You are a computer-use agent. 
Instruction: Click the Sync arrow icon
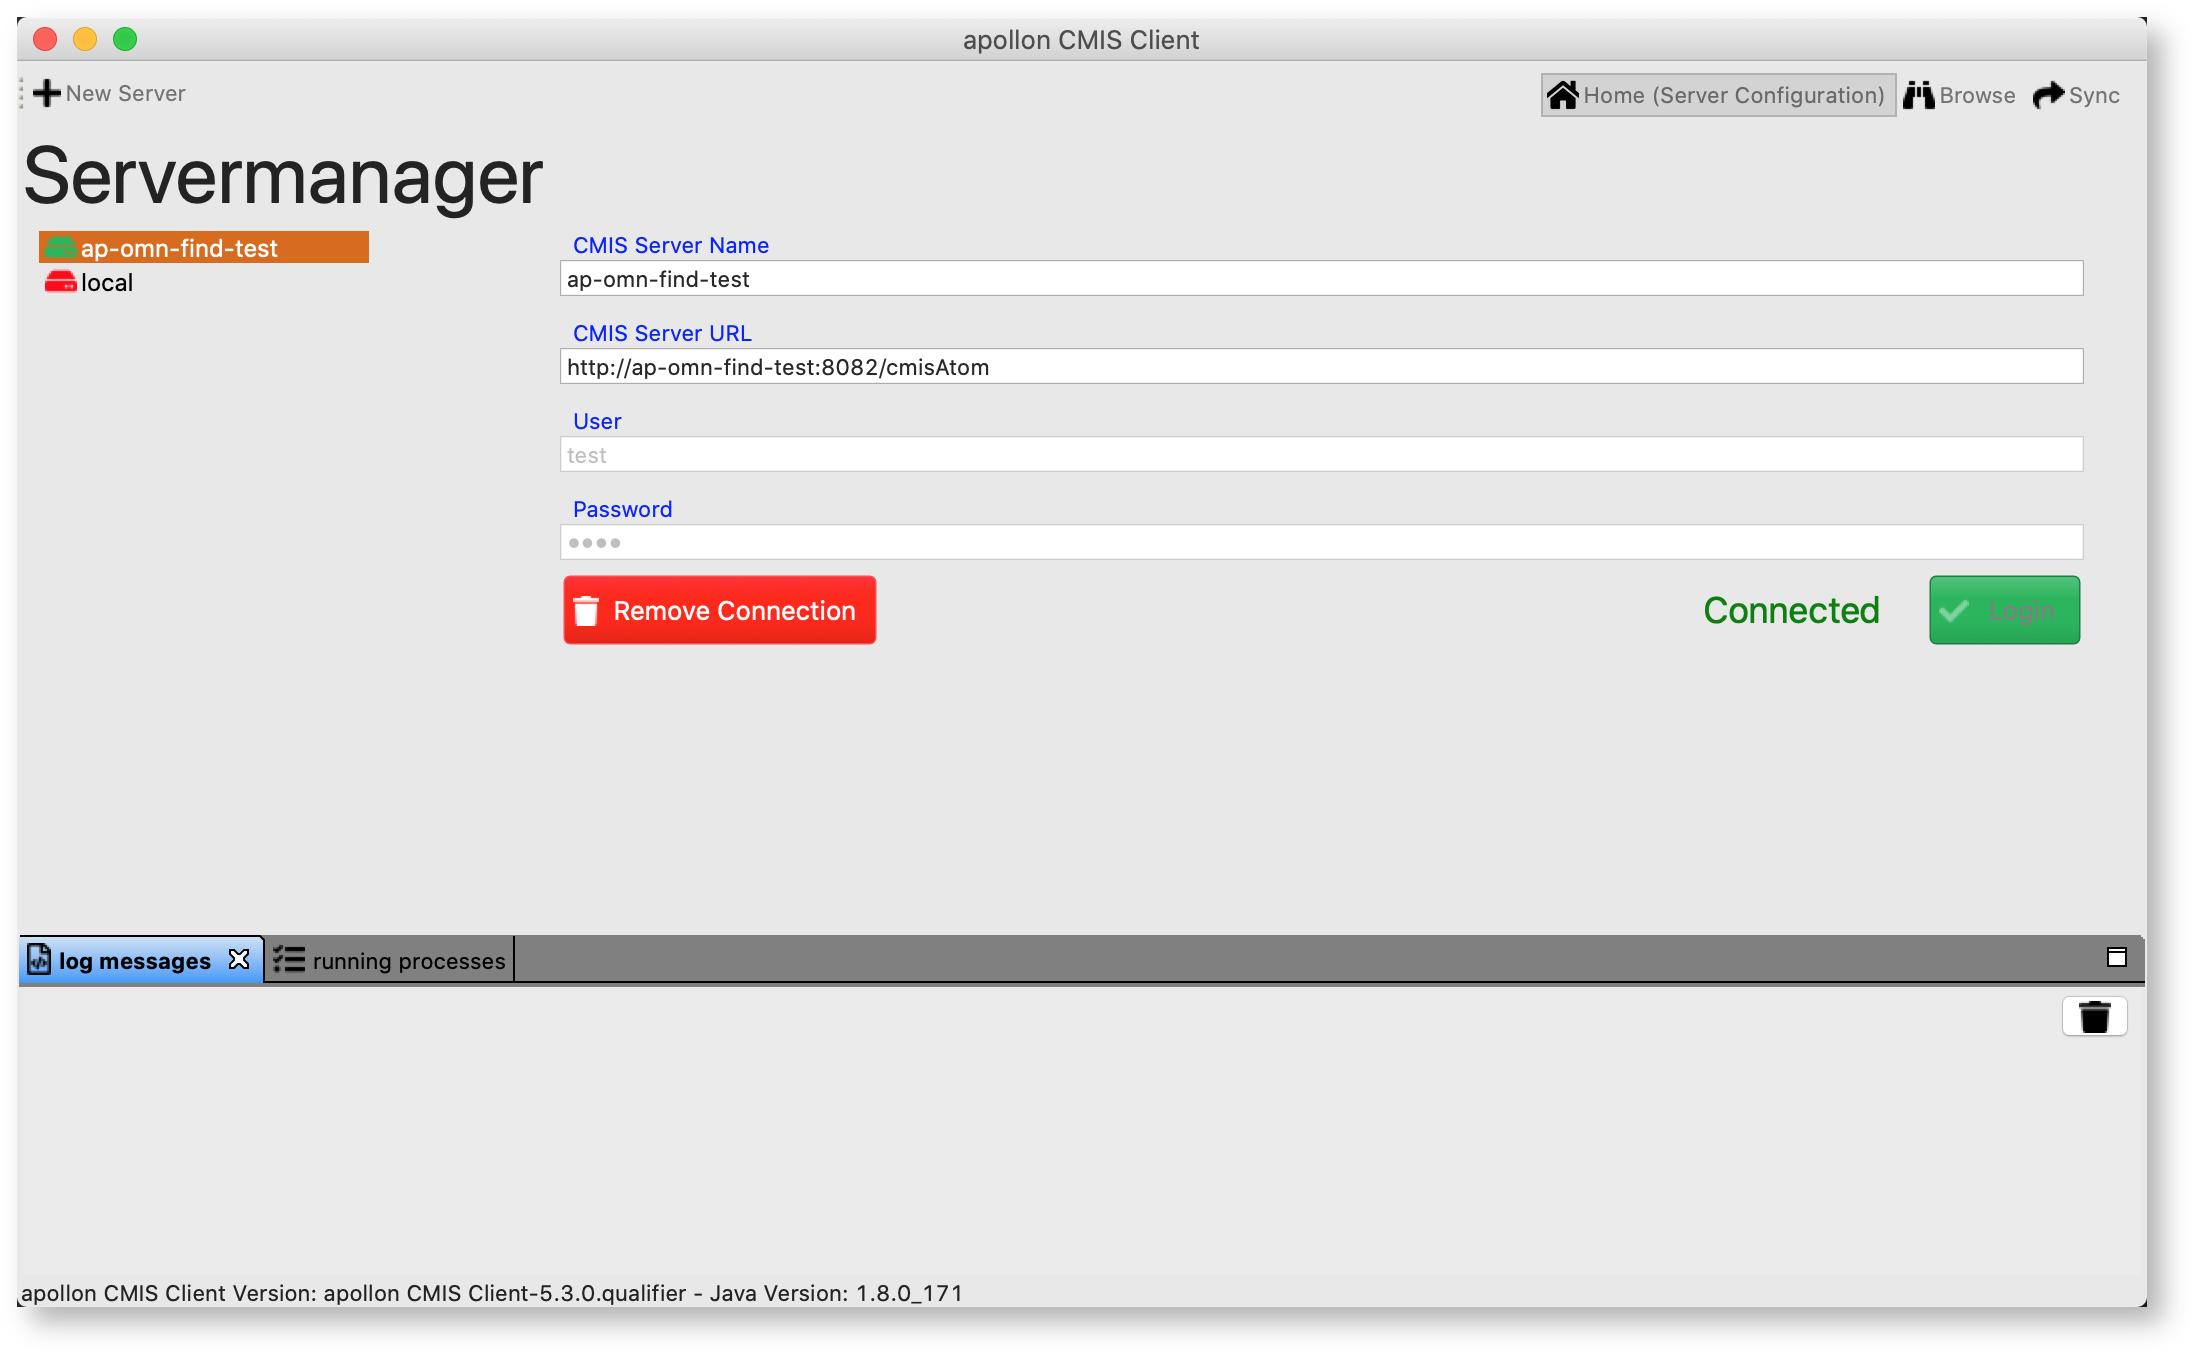pos(2048,96)
